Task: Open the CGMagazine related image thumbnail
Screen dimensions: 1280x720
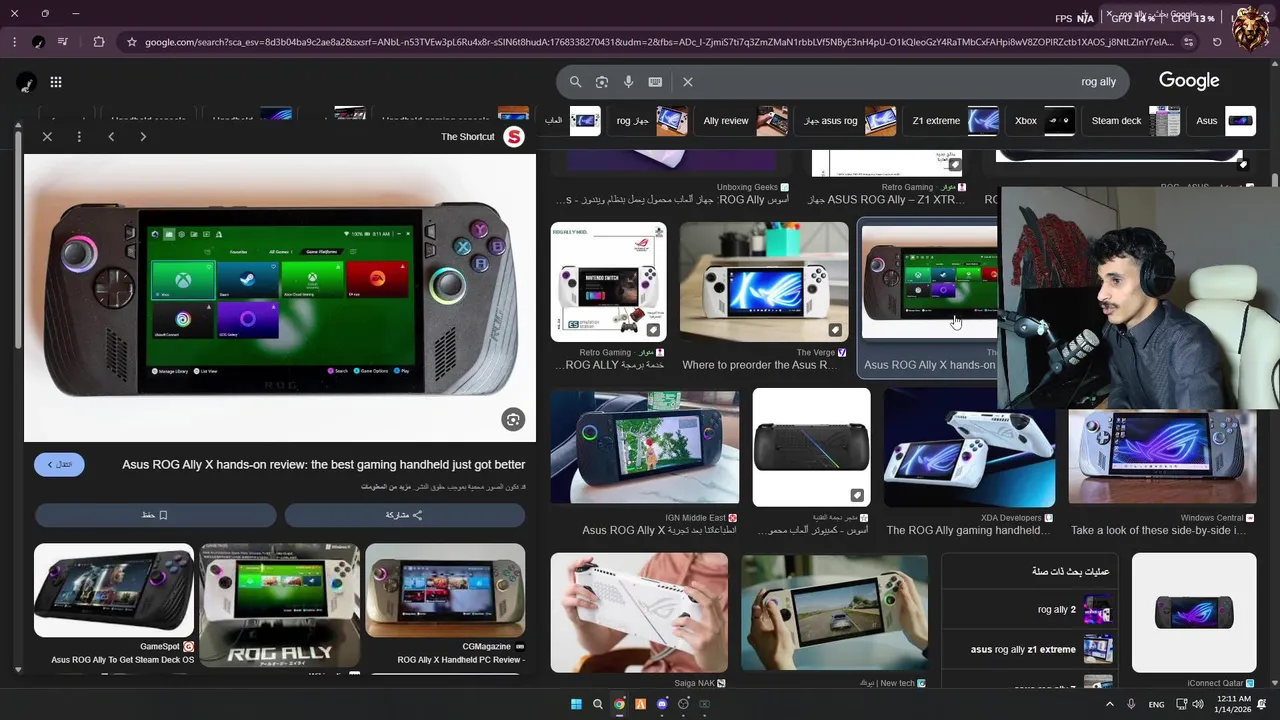Action: pos(445,590)
